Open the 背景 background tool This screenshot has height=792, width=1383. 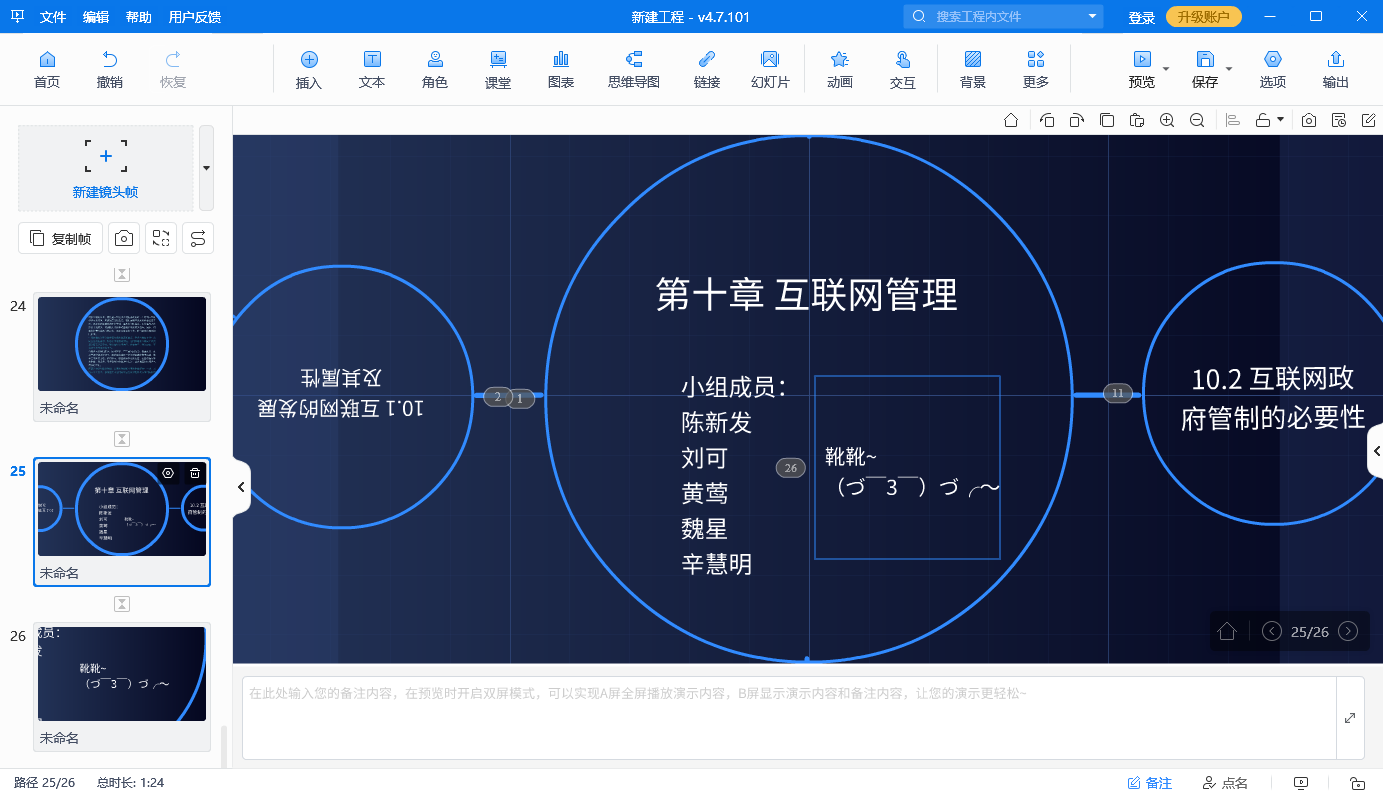click(973, 69)
